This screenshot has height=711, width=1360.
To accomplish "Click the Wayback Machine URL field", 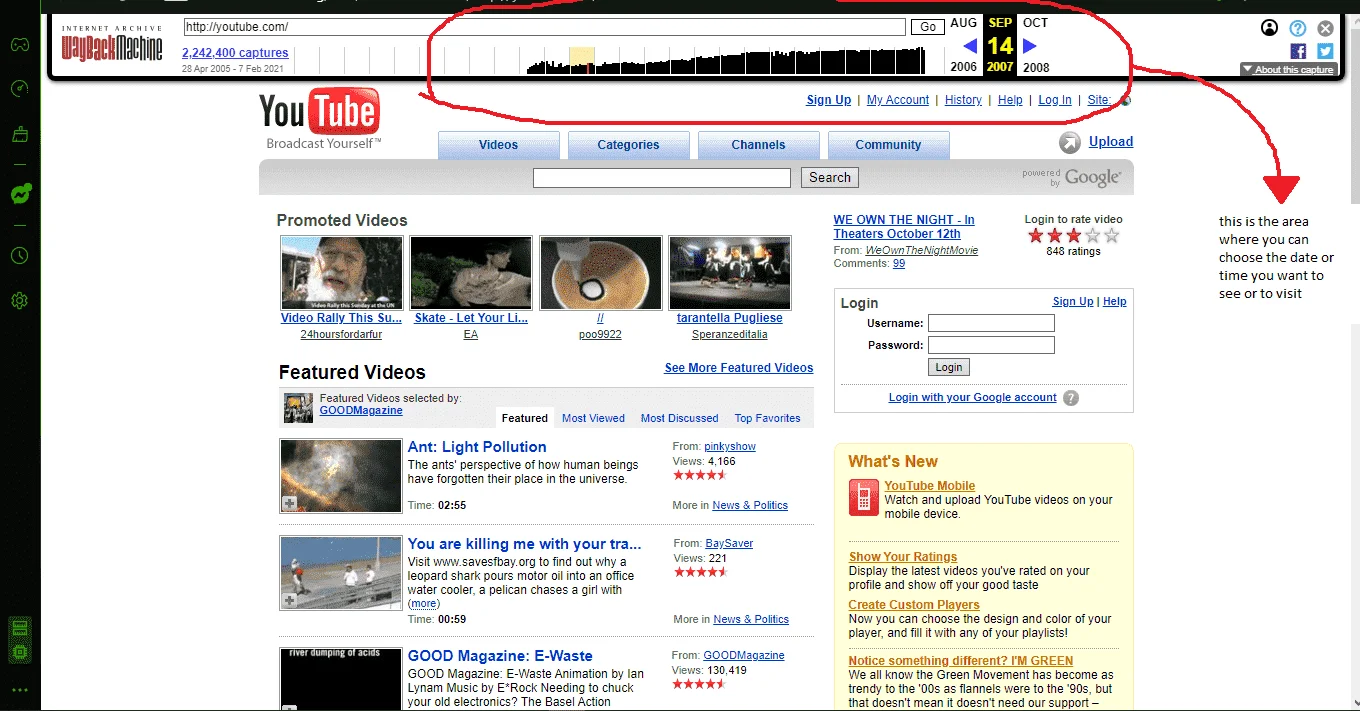I will [544, 27].
